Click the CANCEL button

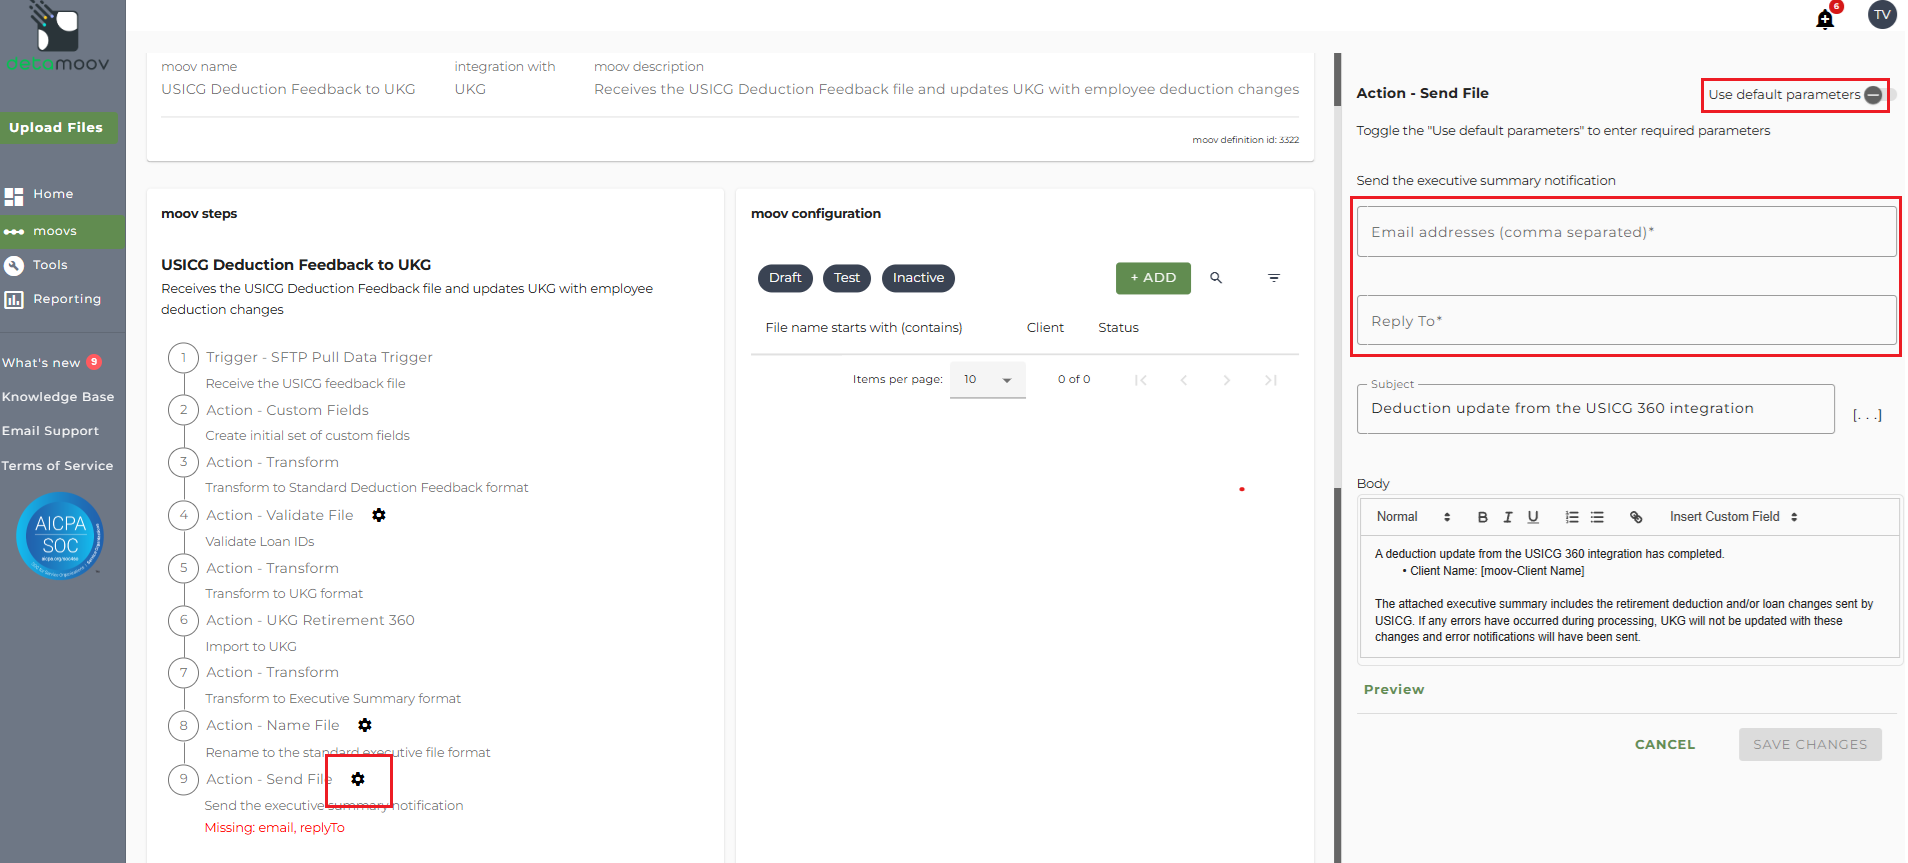(x=1665, y=745)
